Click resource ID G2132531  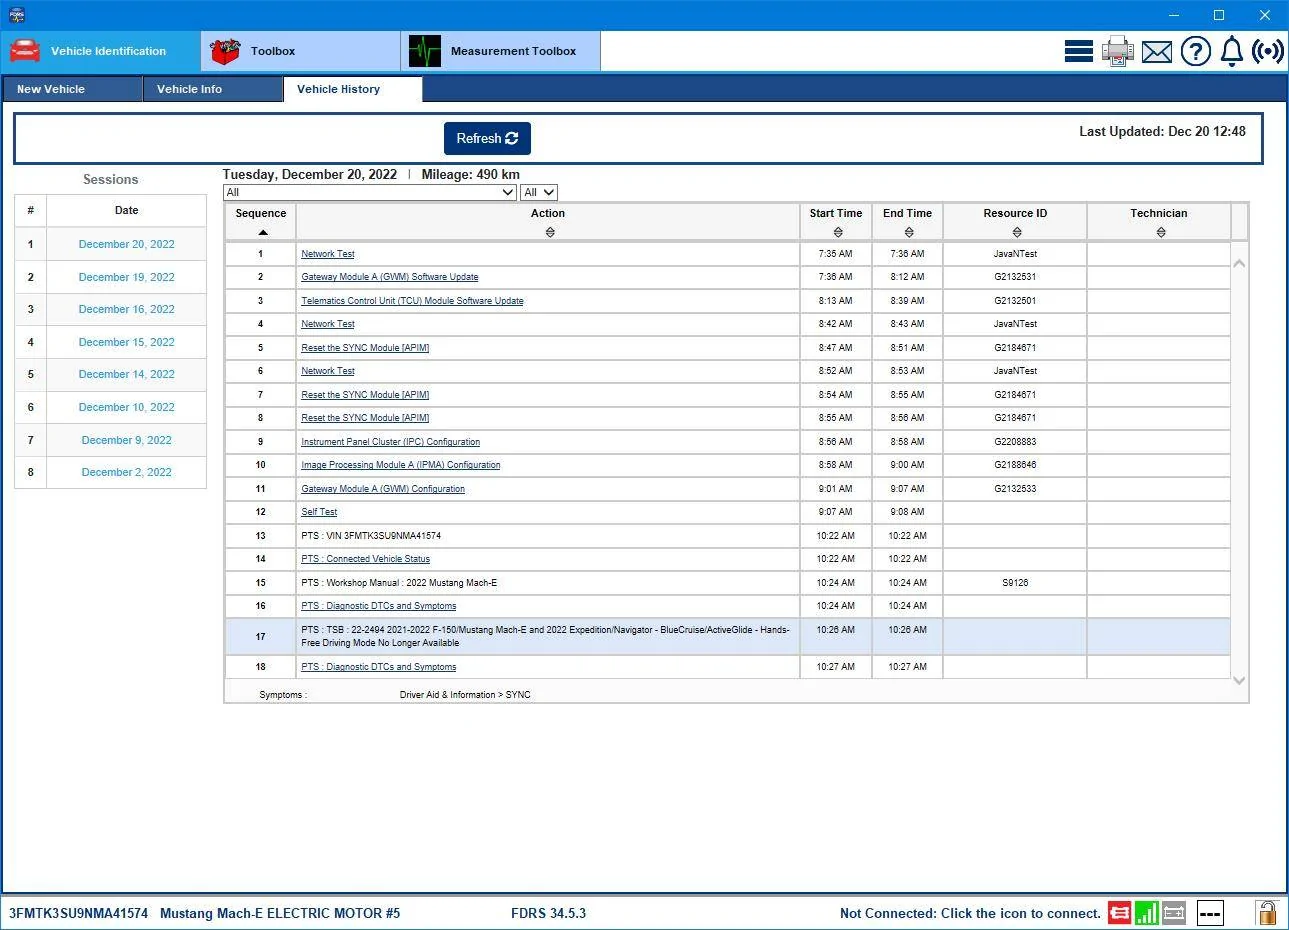click(x=1015, y=277)
